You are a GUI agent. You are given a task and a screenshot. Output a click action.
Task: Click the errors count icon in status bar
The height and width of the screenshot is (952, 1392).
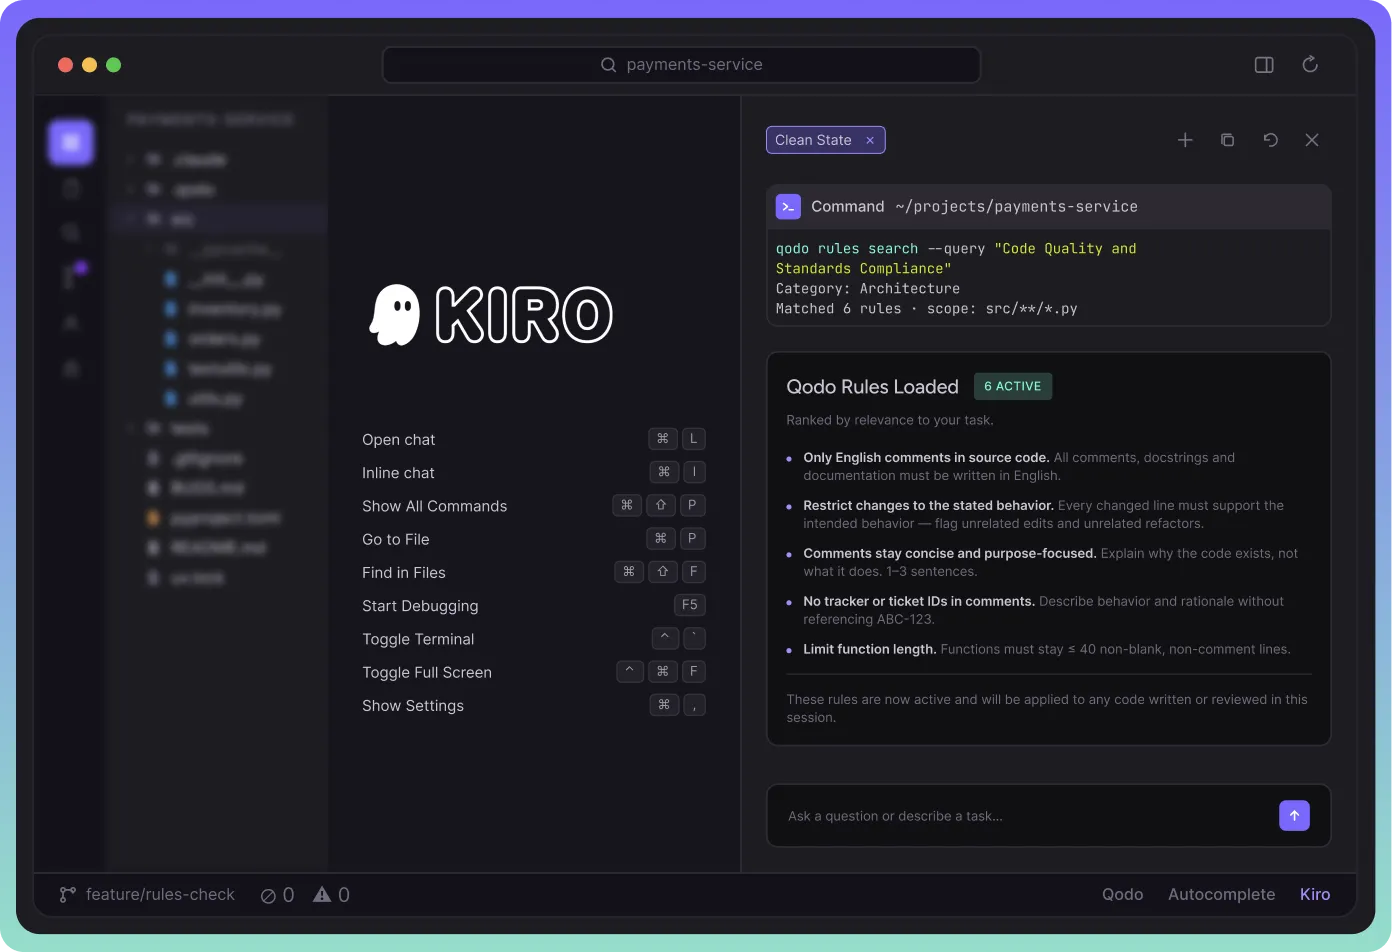(x=268, y=896)
